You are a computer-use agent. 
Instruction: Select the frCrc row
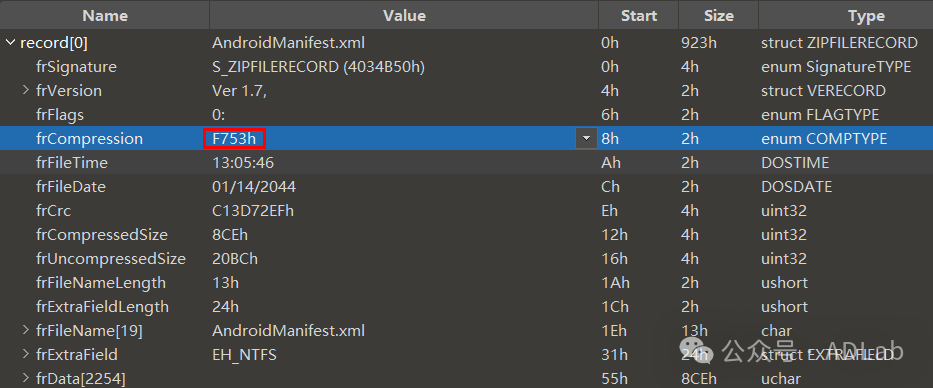(x=466, y=211)
